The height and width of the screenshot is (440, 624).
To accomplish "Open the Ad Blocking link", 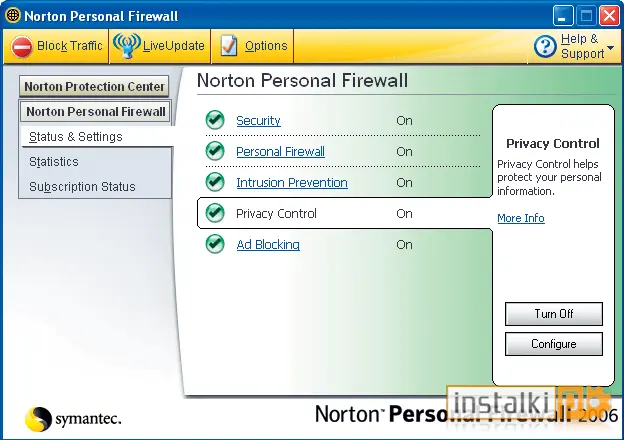I will point(268,245).
